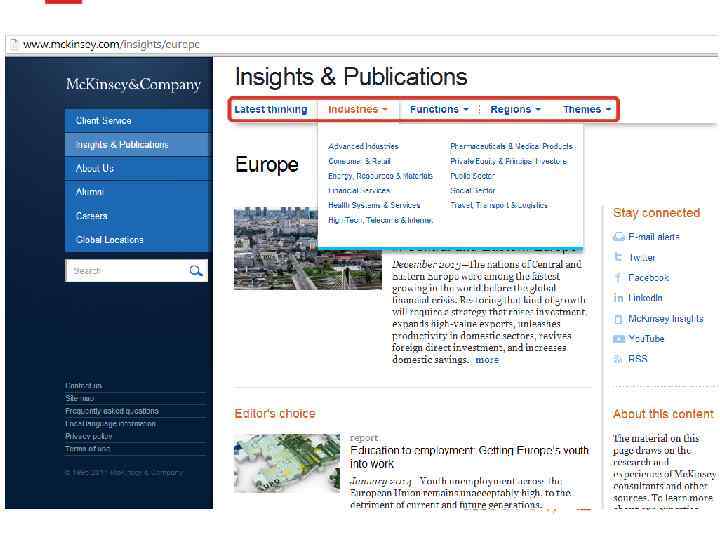Viewport: 720px width, 540px height.
Task: Open the Terms of use link
Action: (88, 449)
